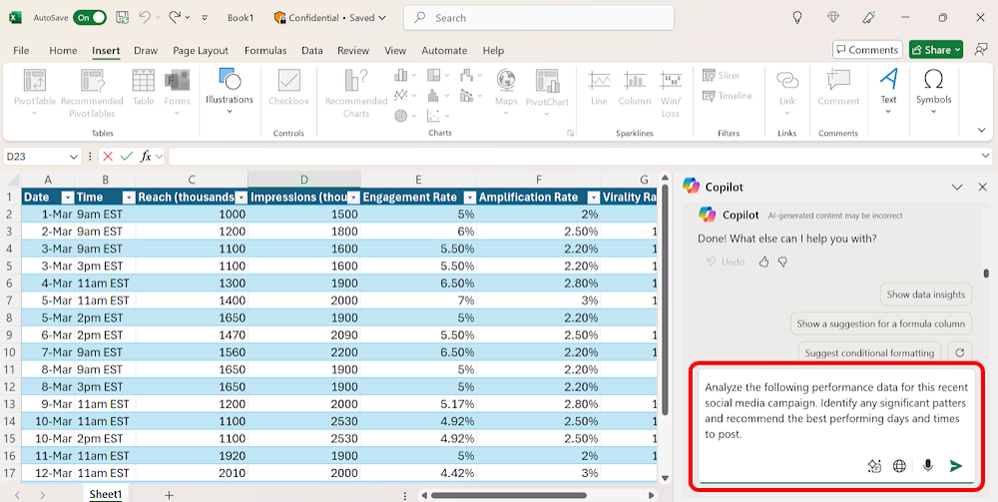Screen dimensions: 998x502
Task: Click the Redo arrow in title bar
Action: 175,18
